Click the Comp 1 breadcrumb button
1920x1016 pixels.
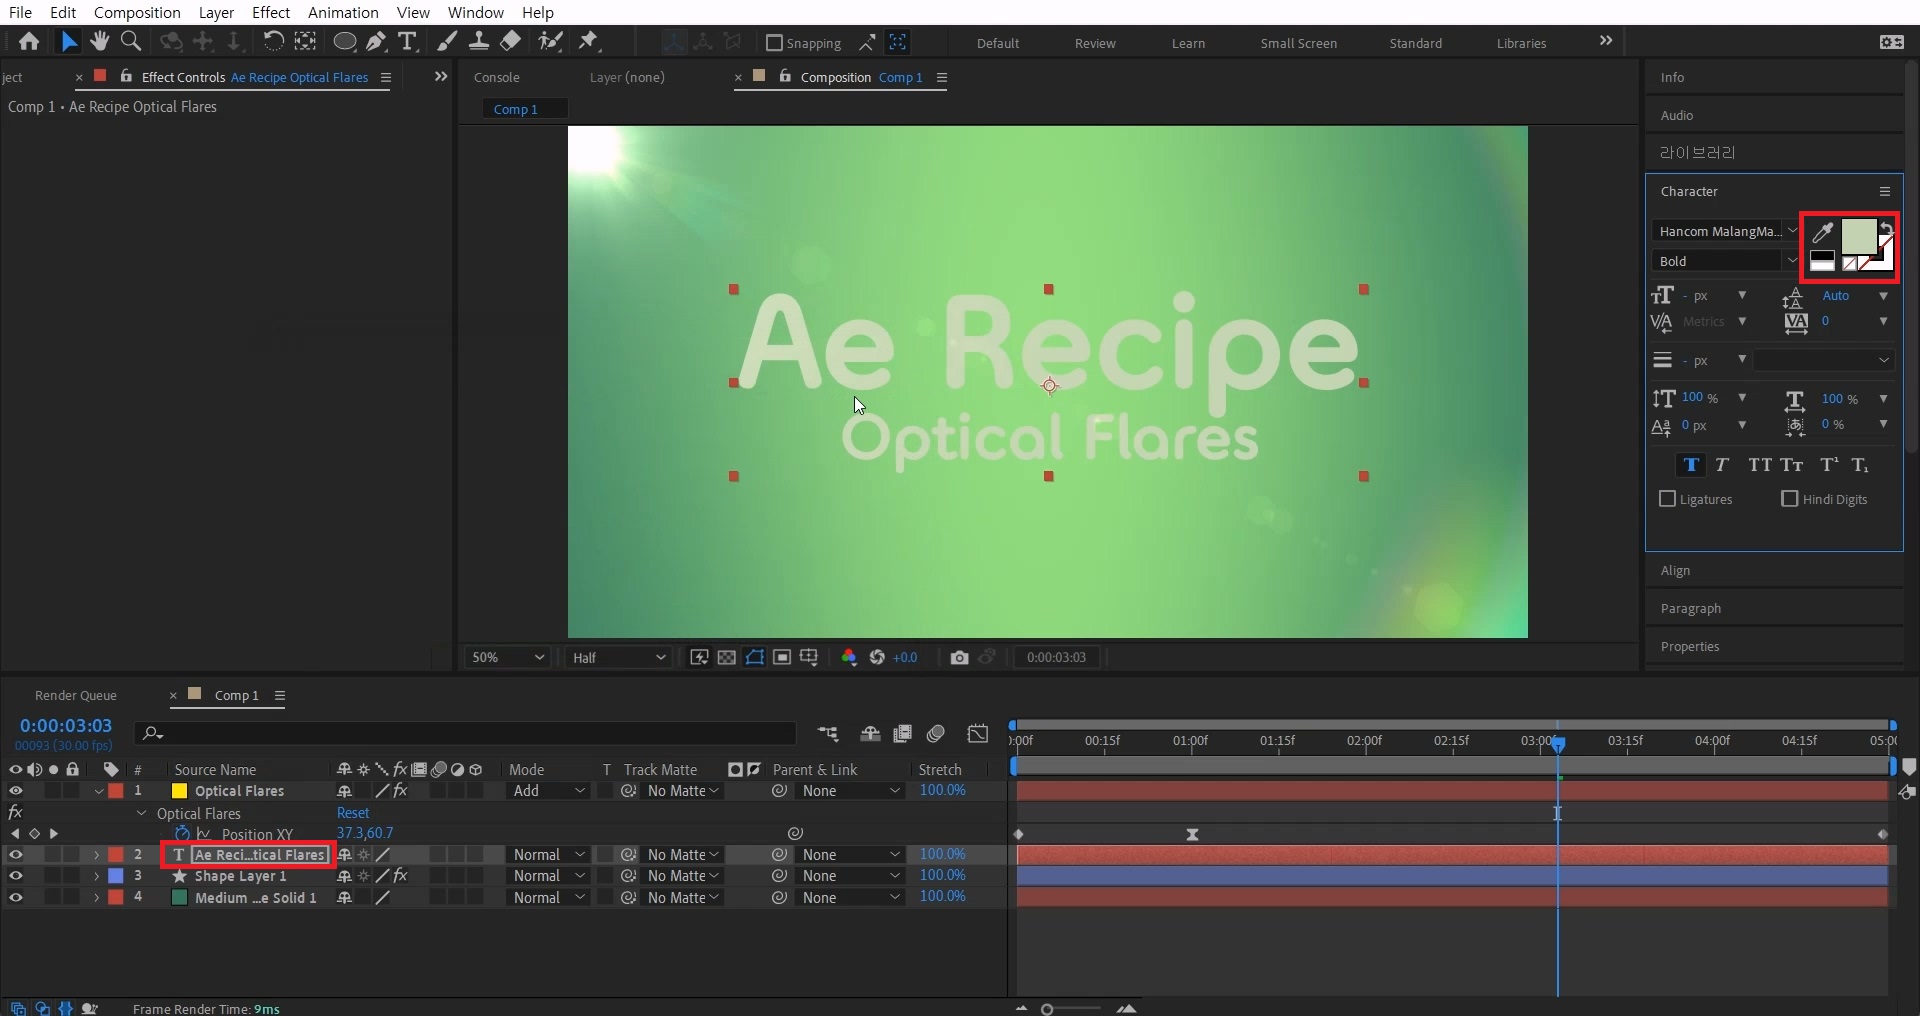point(525,109)
